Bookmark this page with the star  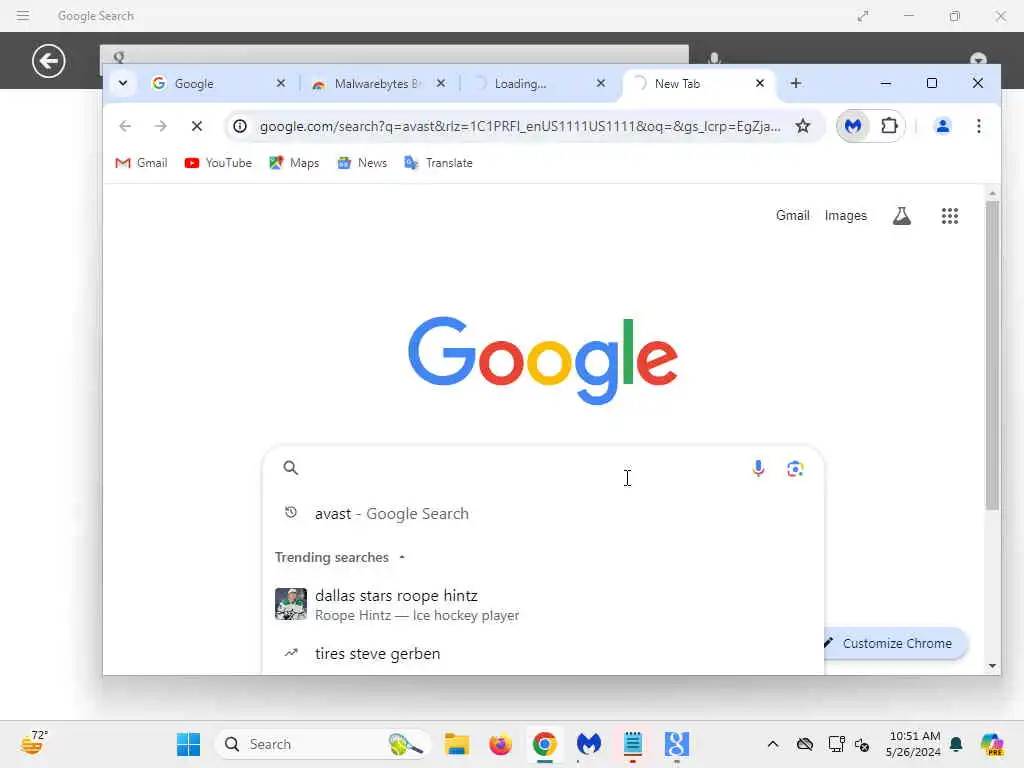point(803,126)
